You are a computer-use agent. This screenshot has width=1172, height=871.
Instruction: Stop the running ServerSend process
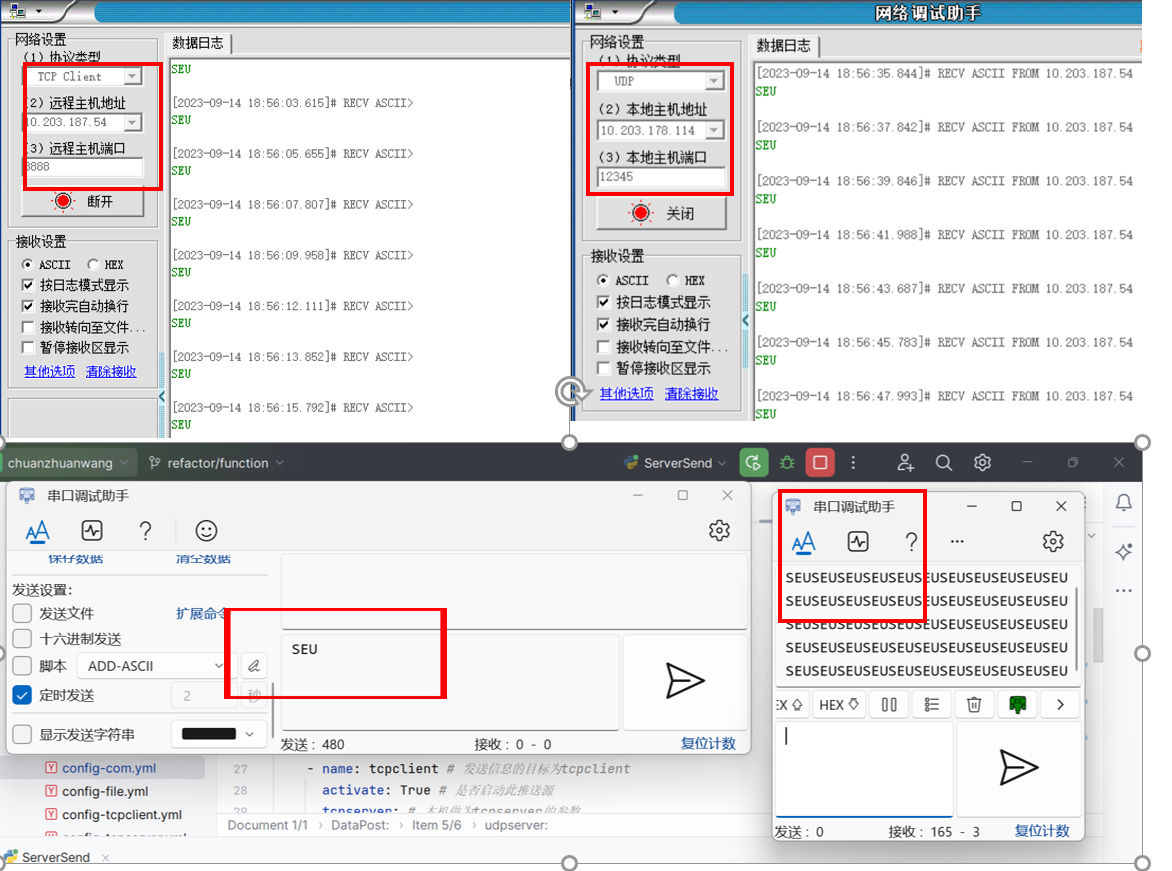[x=820, y=463]
